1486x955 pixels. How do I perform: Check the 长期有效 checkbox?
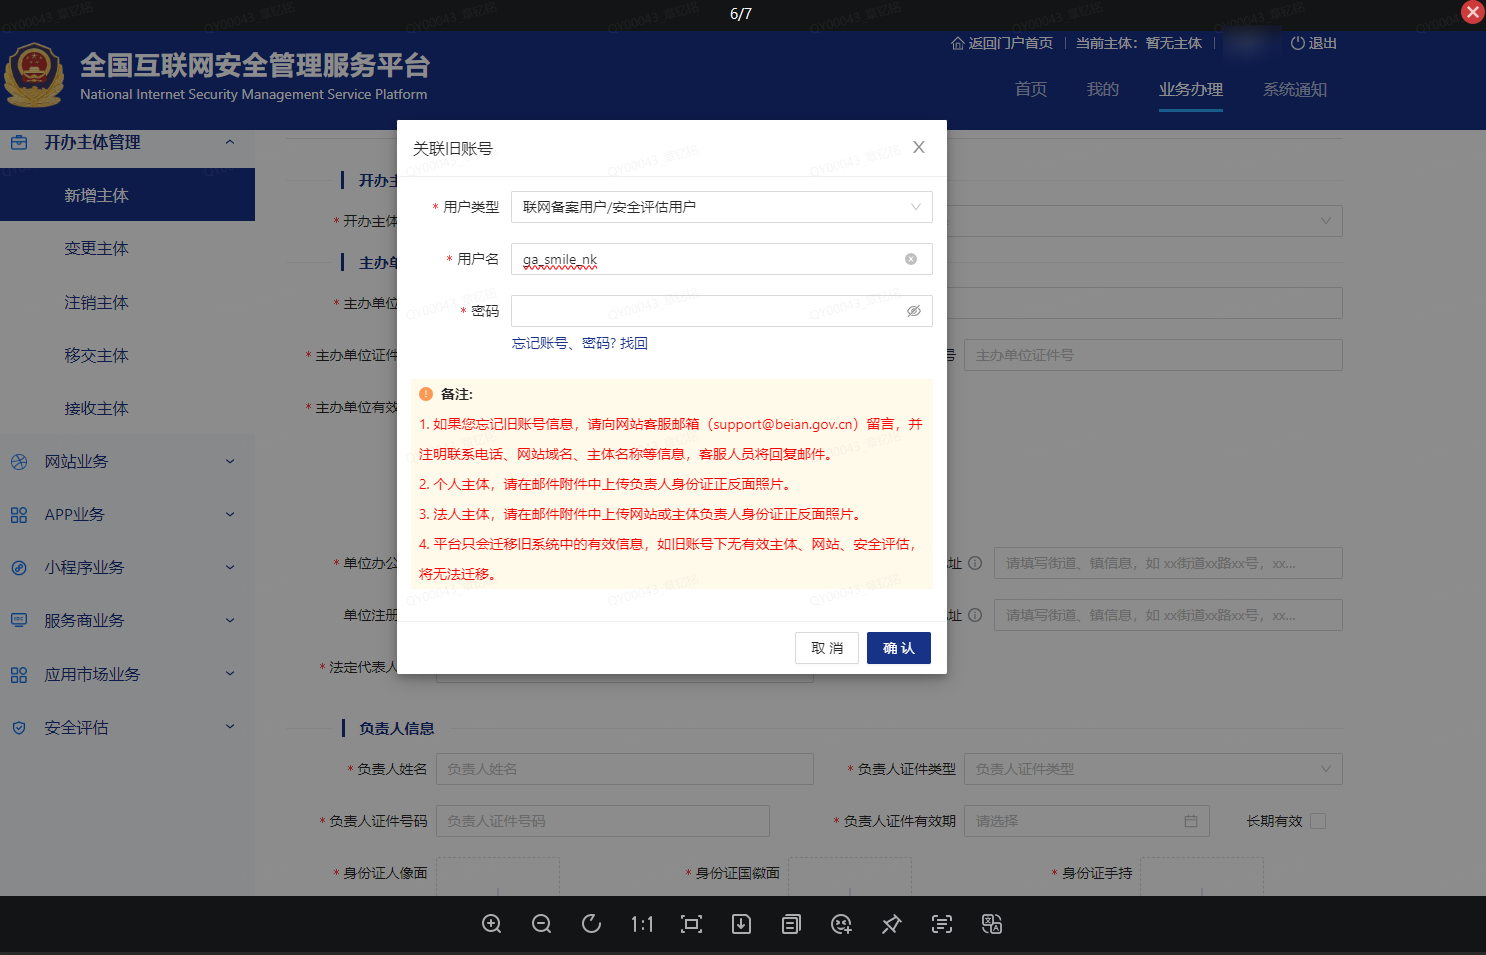coord(1318,821)
